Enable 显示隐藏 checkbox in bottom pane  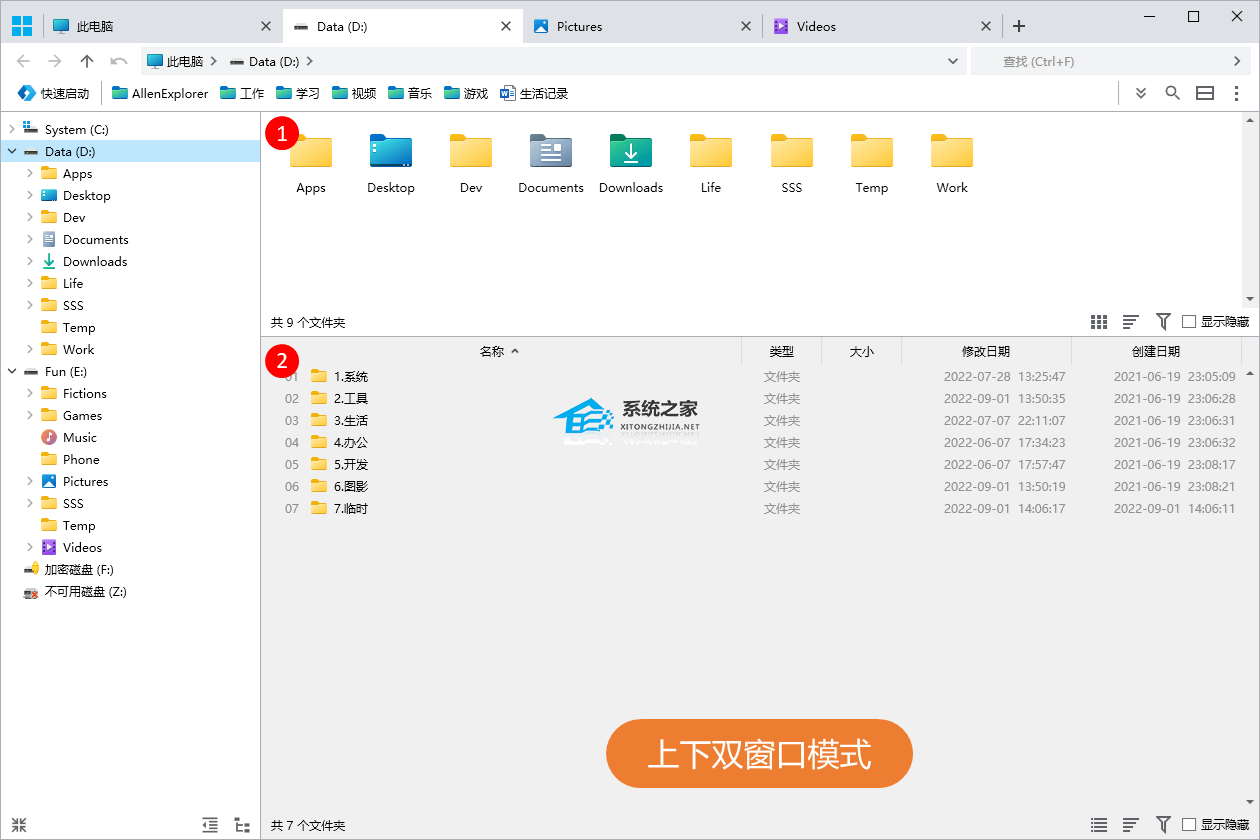tap(1189, 825)
